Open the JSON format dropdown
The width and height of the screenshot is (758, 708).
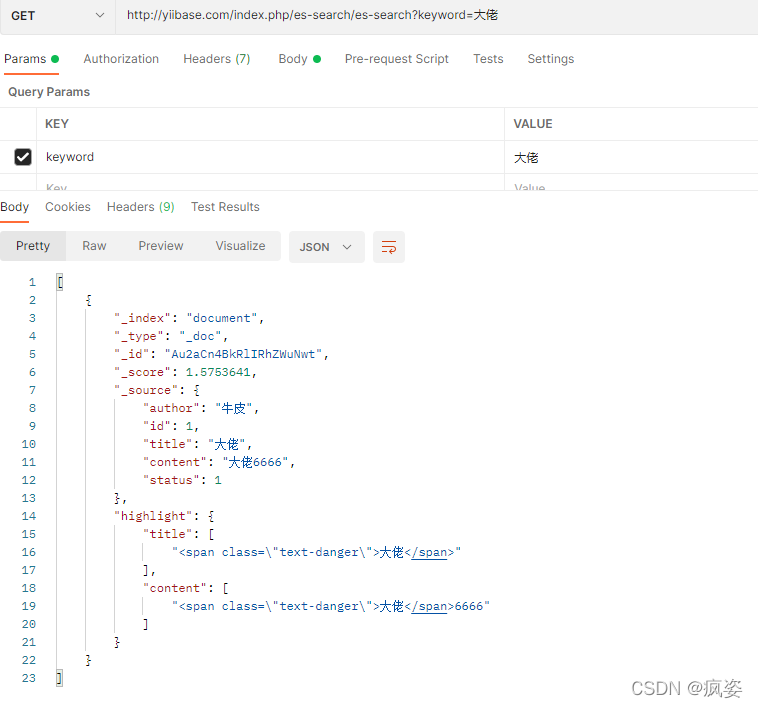coord(326,247)
